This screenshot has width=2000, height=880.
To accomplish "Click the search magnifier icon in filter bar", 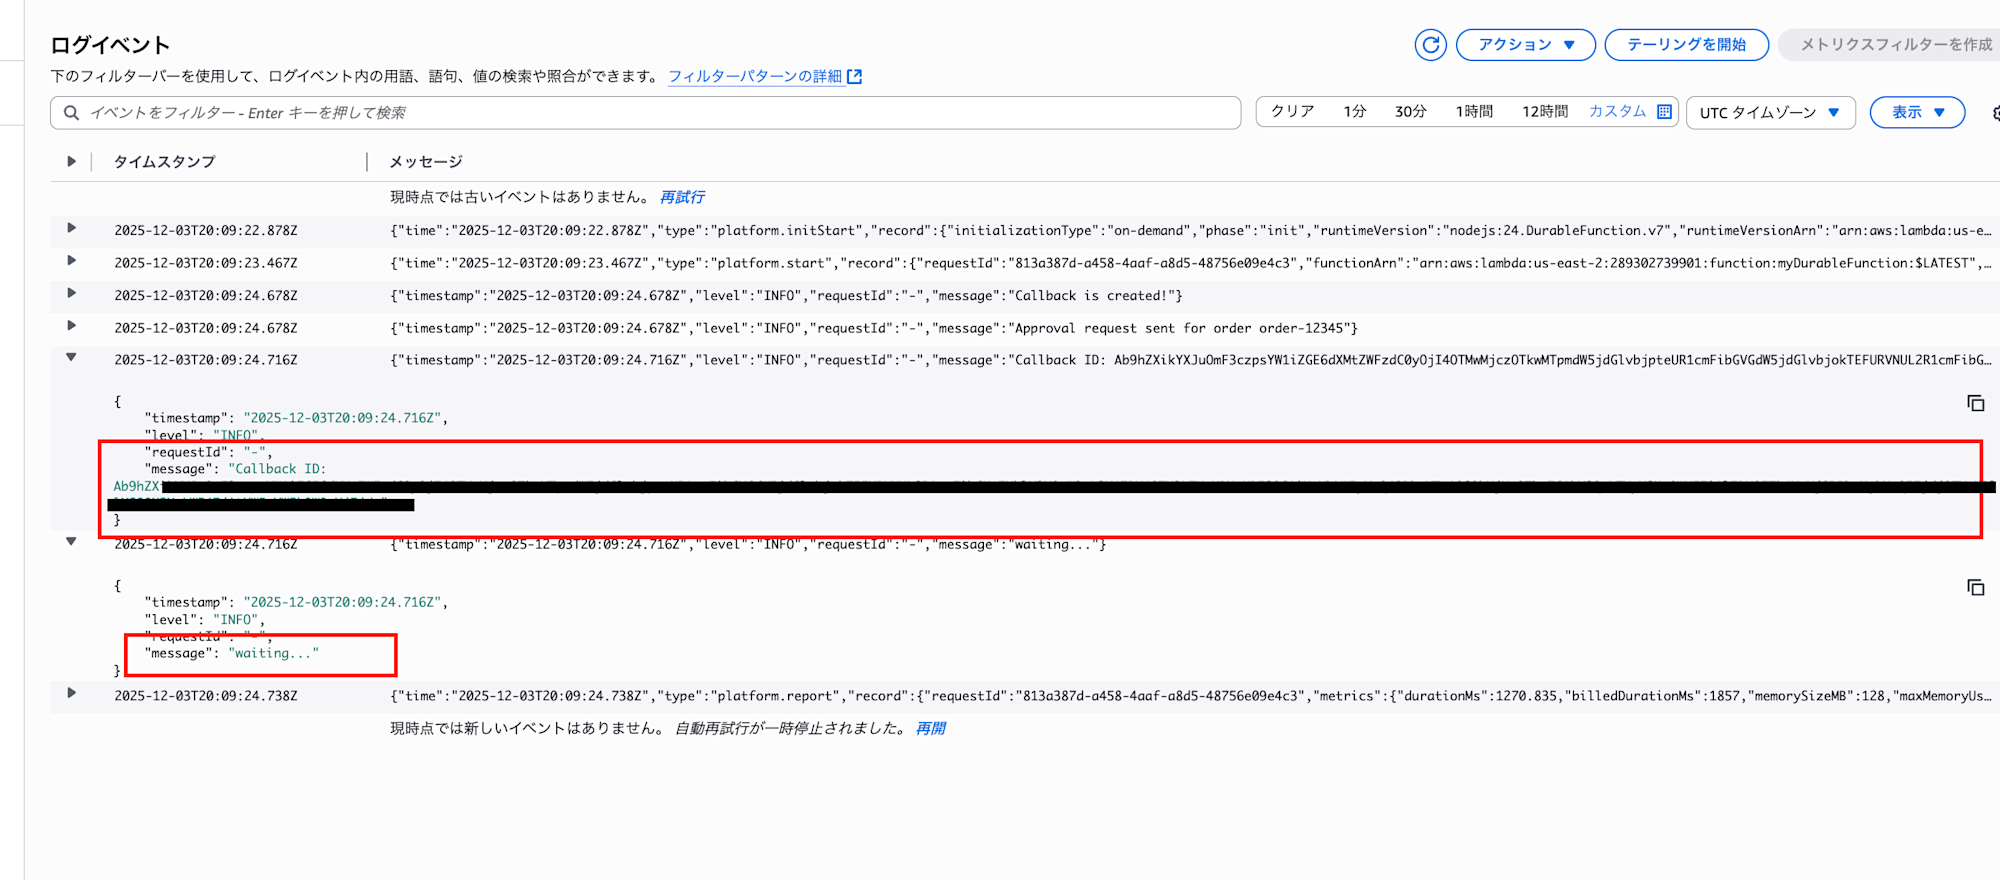I will (71, 113).
